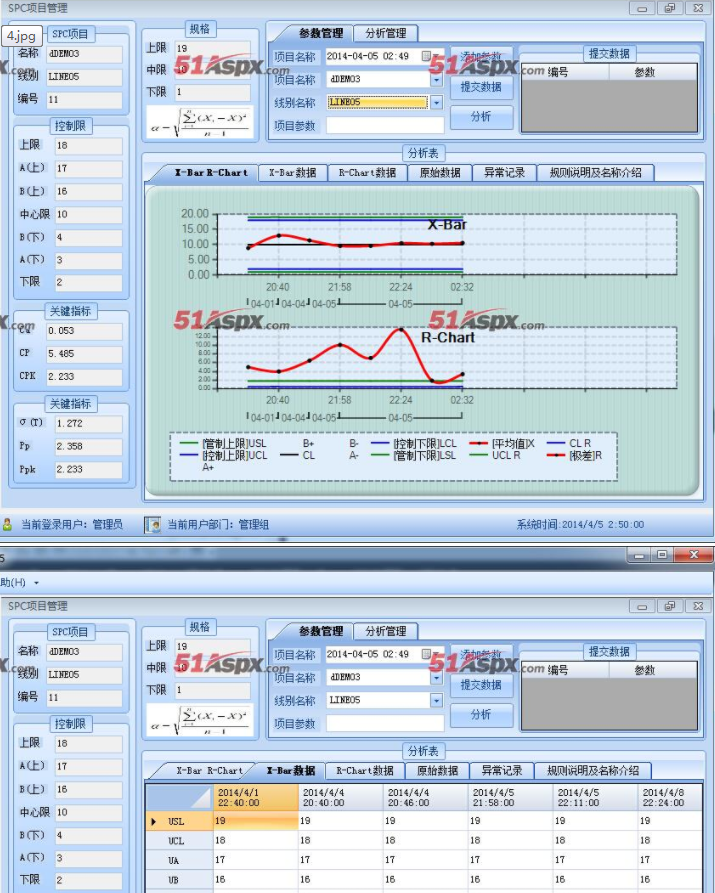
Task: Open 规则说明及名称介绍 tab in upper window
Action: [595, 173]
